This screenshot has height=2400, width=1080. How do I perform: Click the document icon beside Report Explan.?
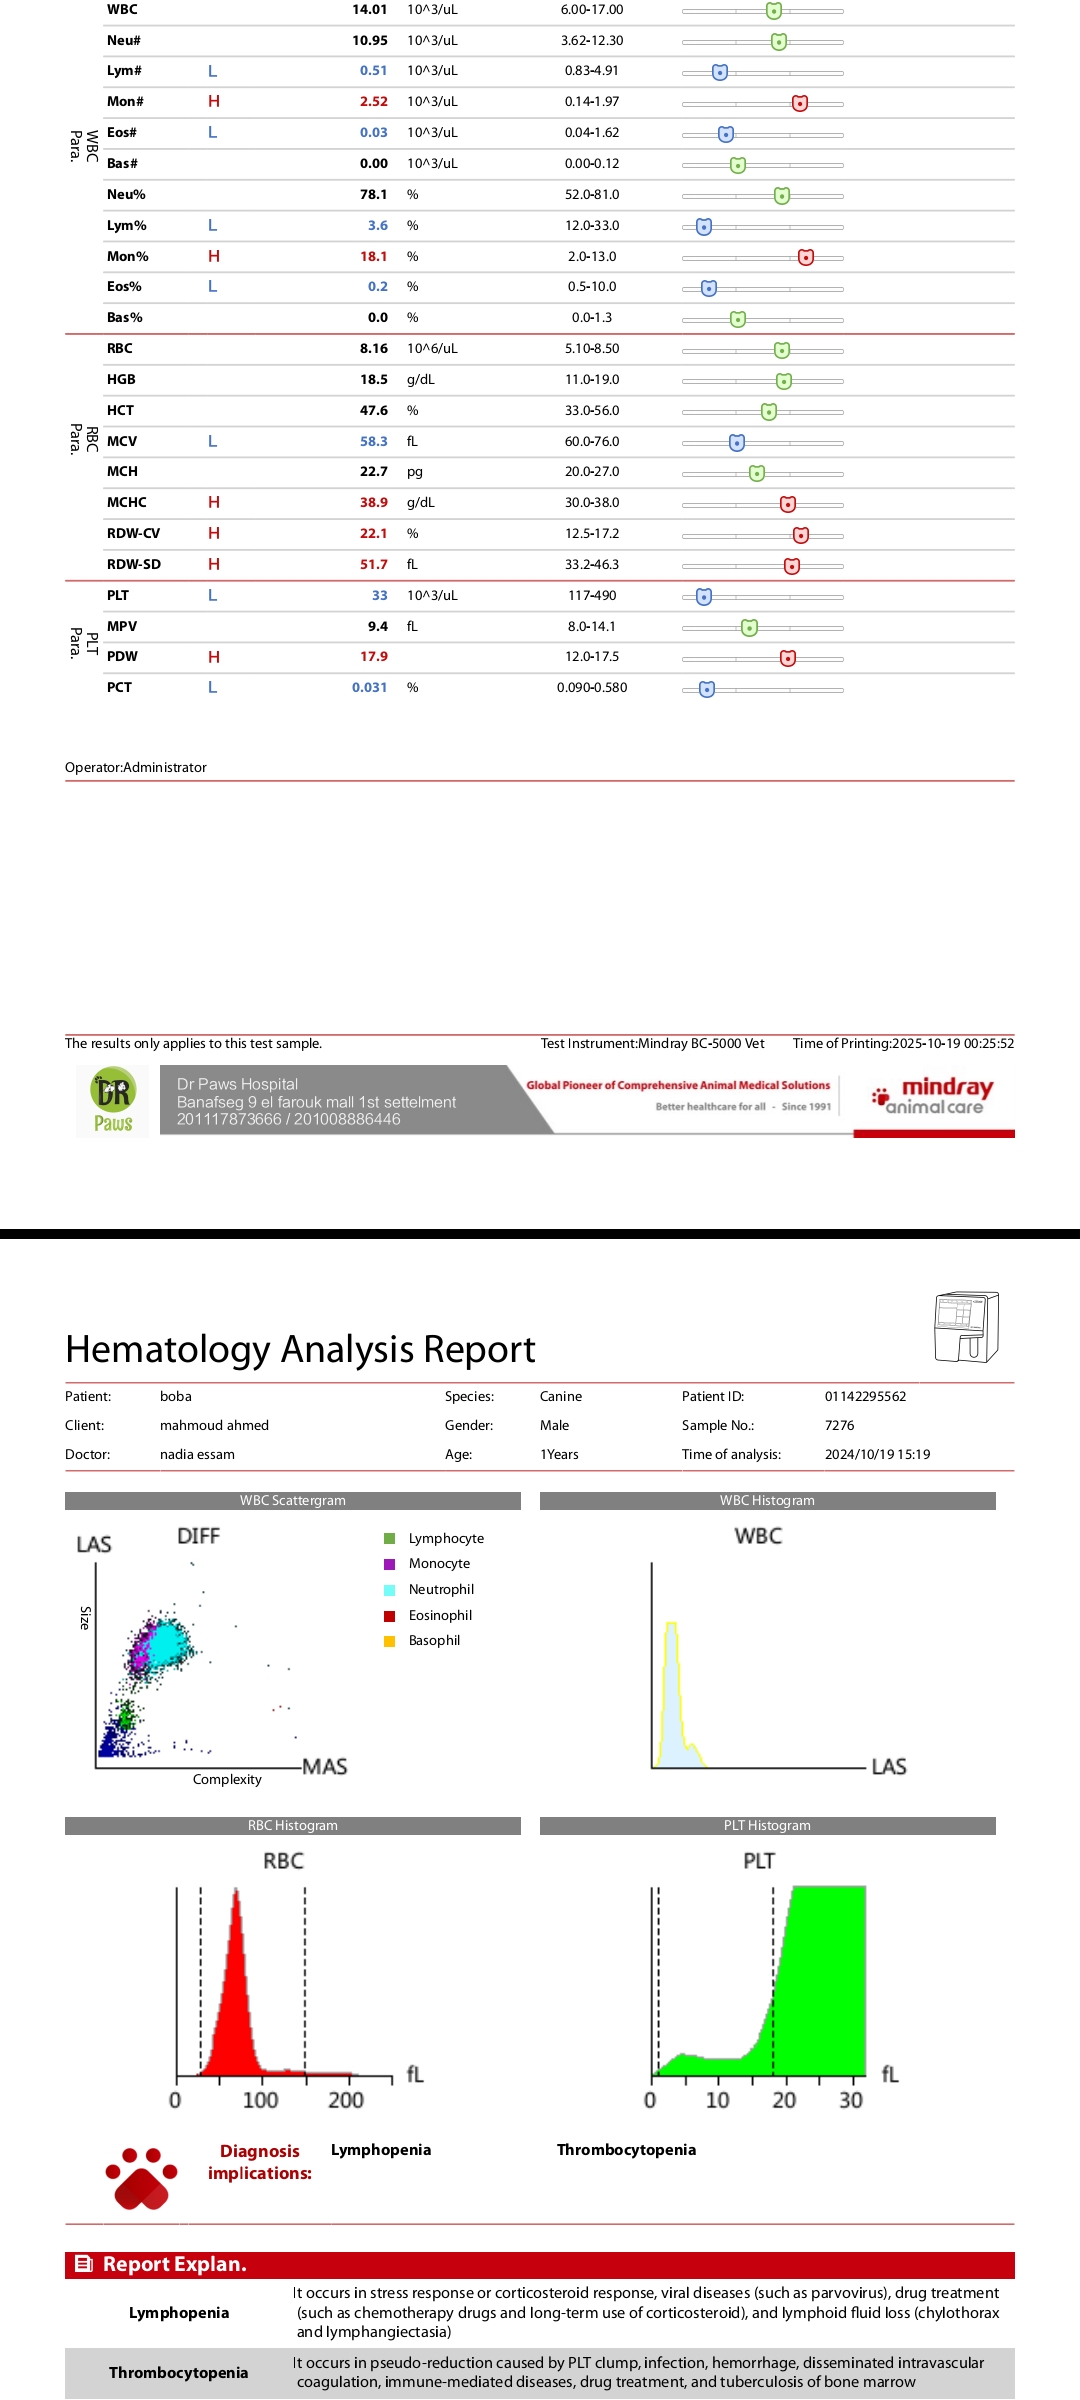pos(84,2264)
